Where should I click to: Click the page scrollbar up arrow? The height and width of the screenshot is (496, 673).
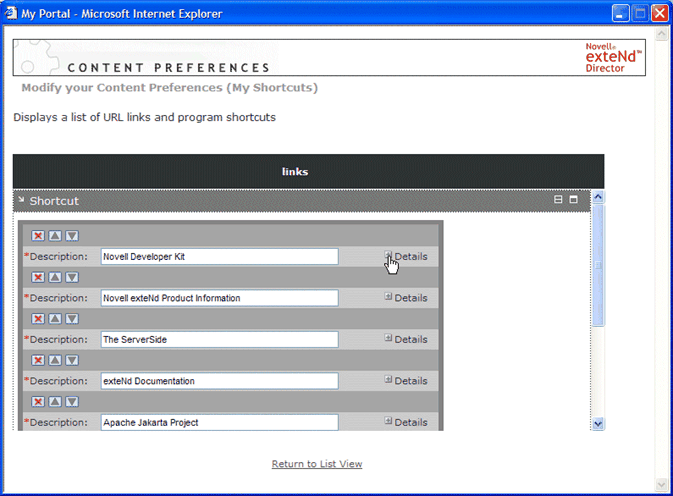(661, 33)
